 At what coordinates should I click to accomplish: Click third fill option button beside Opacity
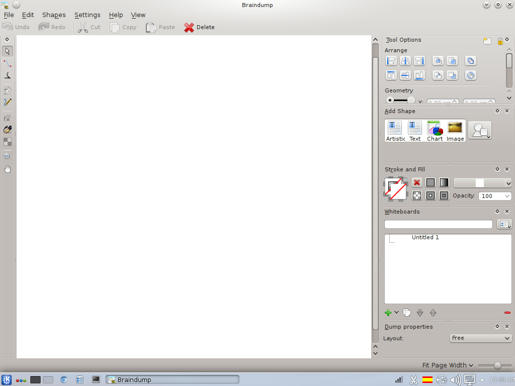(444, 196)
